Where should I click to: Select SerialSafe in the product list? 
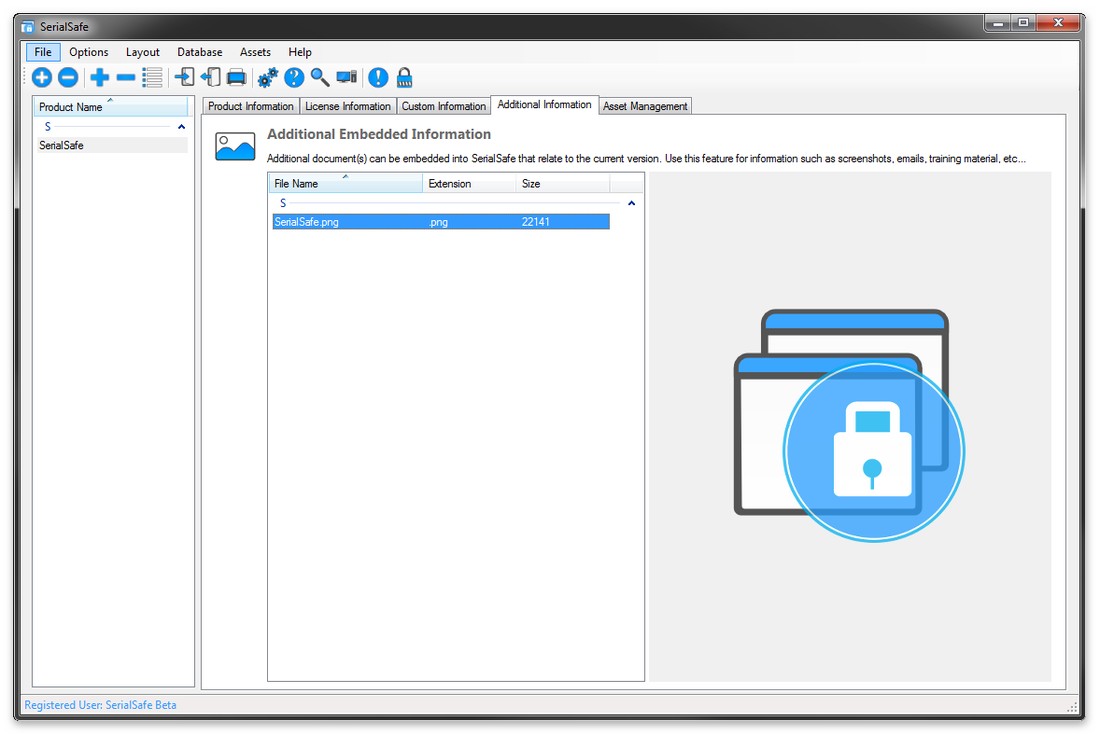(111, 145)
